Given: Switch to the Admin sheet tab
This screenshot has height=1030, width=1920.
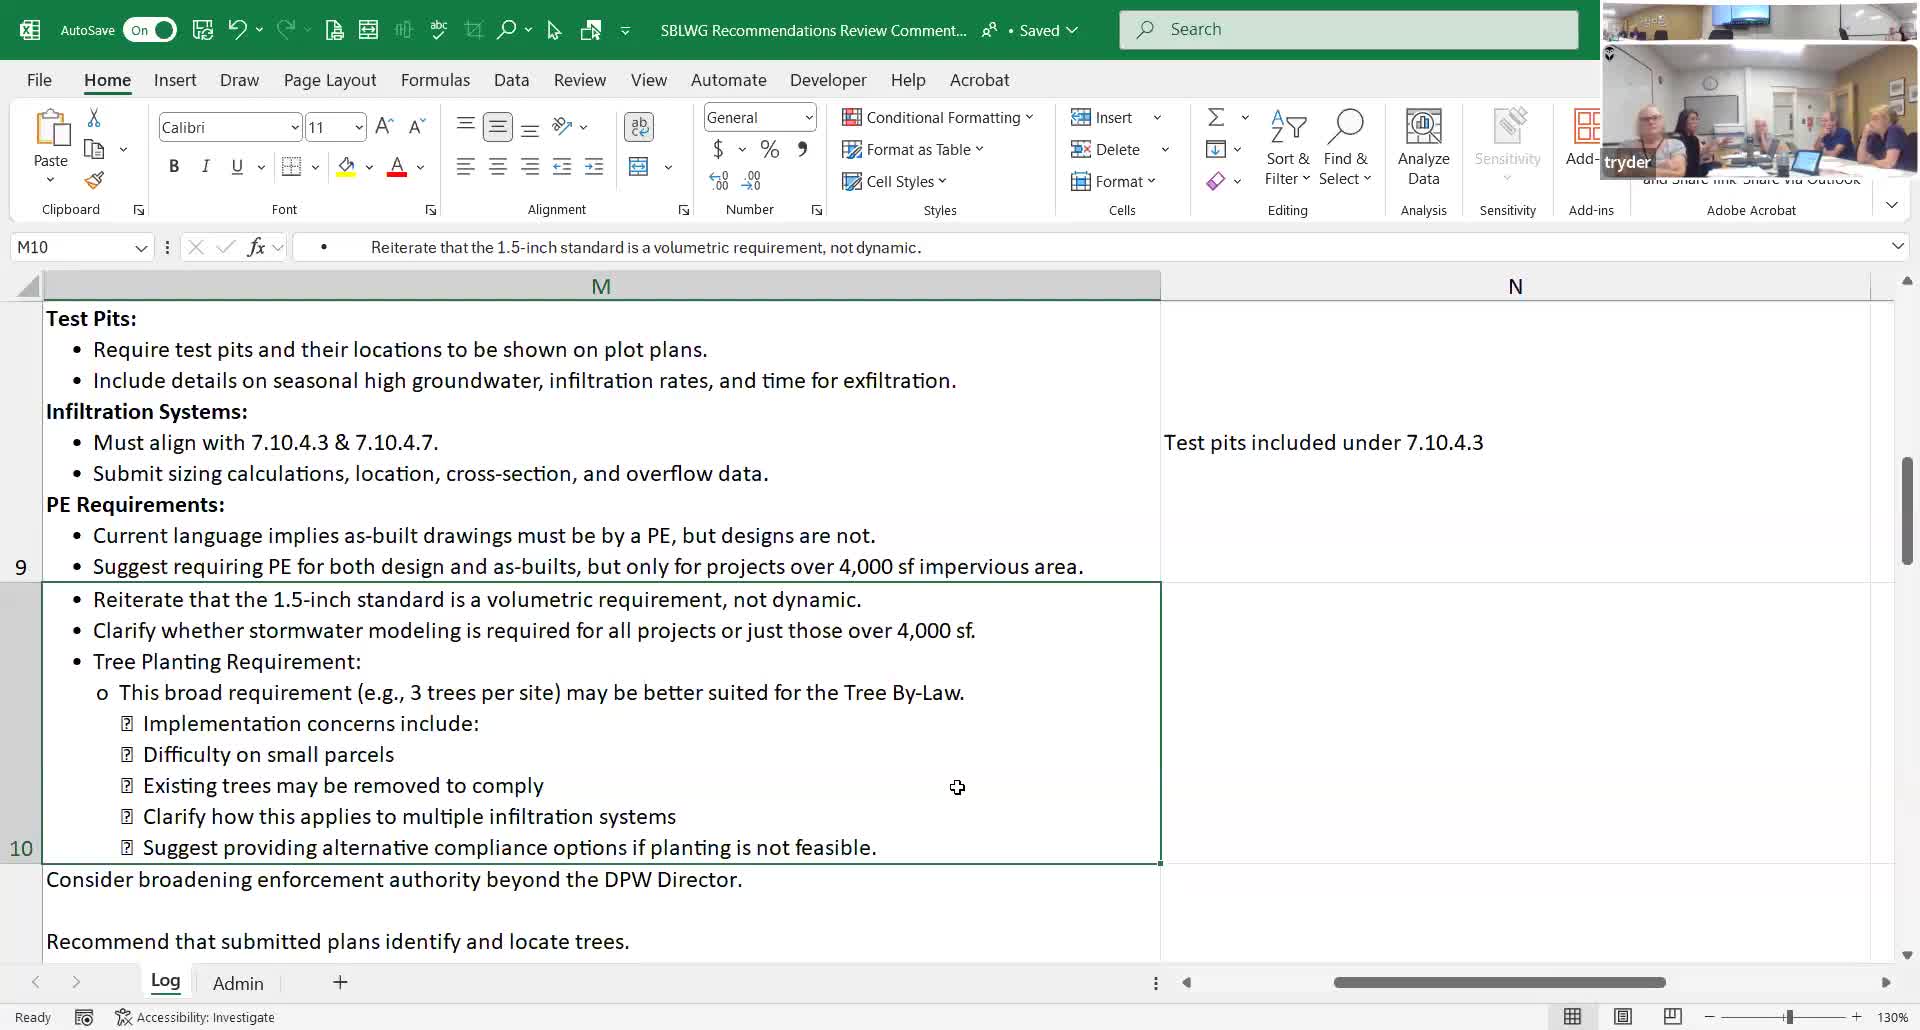Looking at the screenshot, I should (x=238, y=984).
